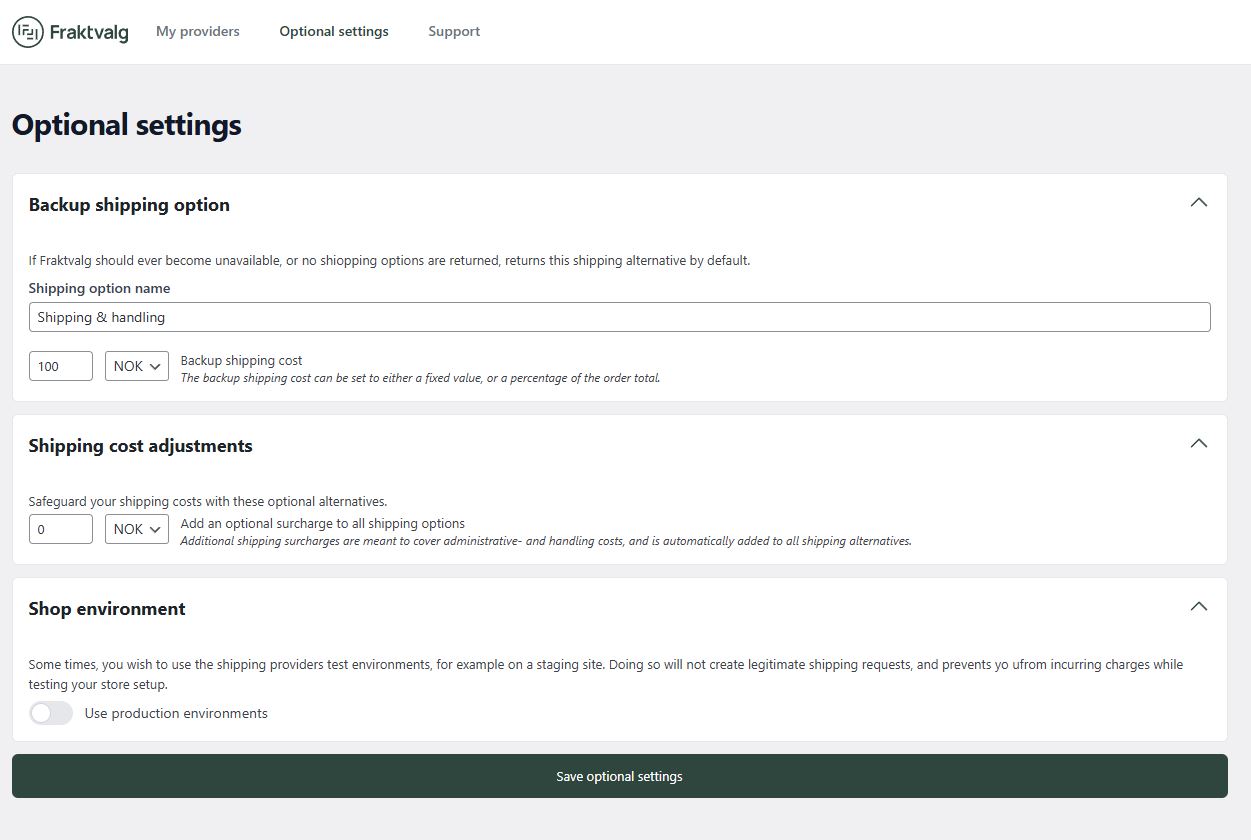The image size is (1251, 840).
Task: Open the backup shipping cost NOK dropdown
Action: [137, 366]
